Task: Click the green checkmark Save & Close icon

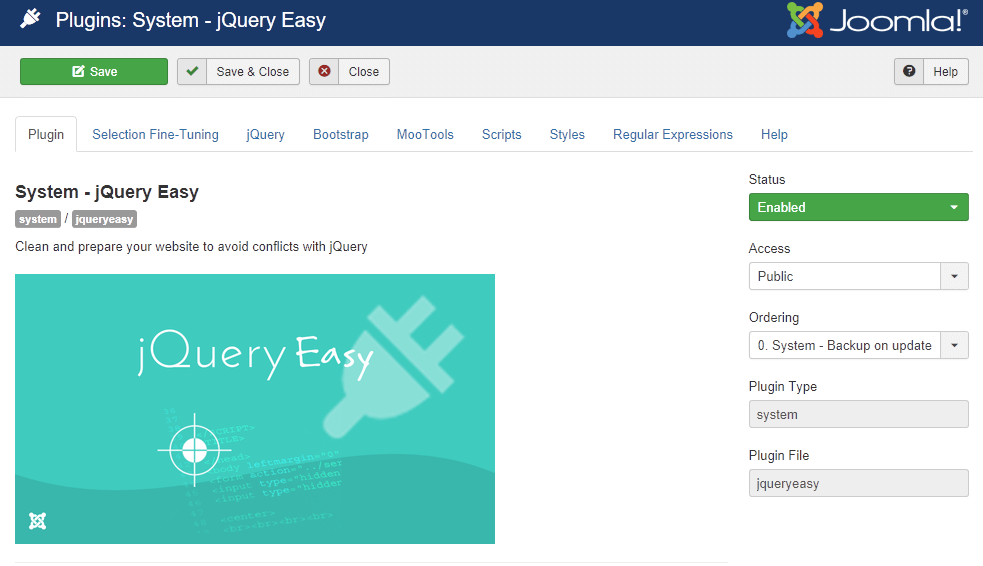Action: 192,71
